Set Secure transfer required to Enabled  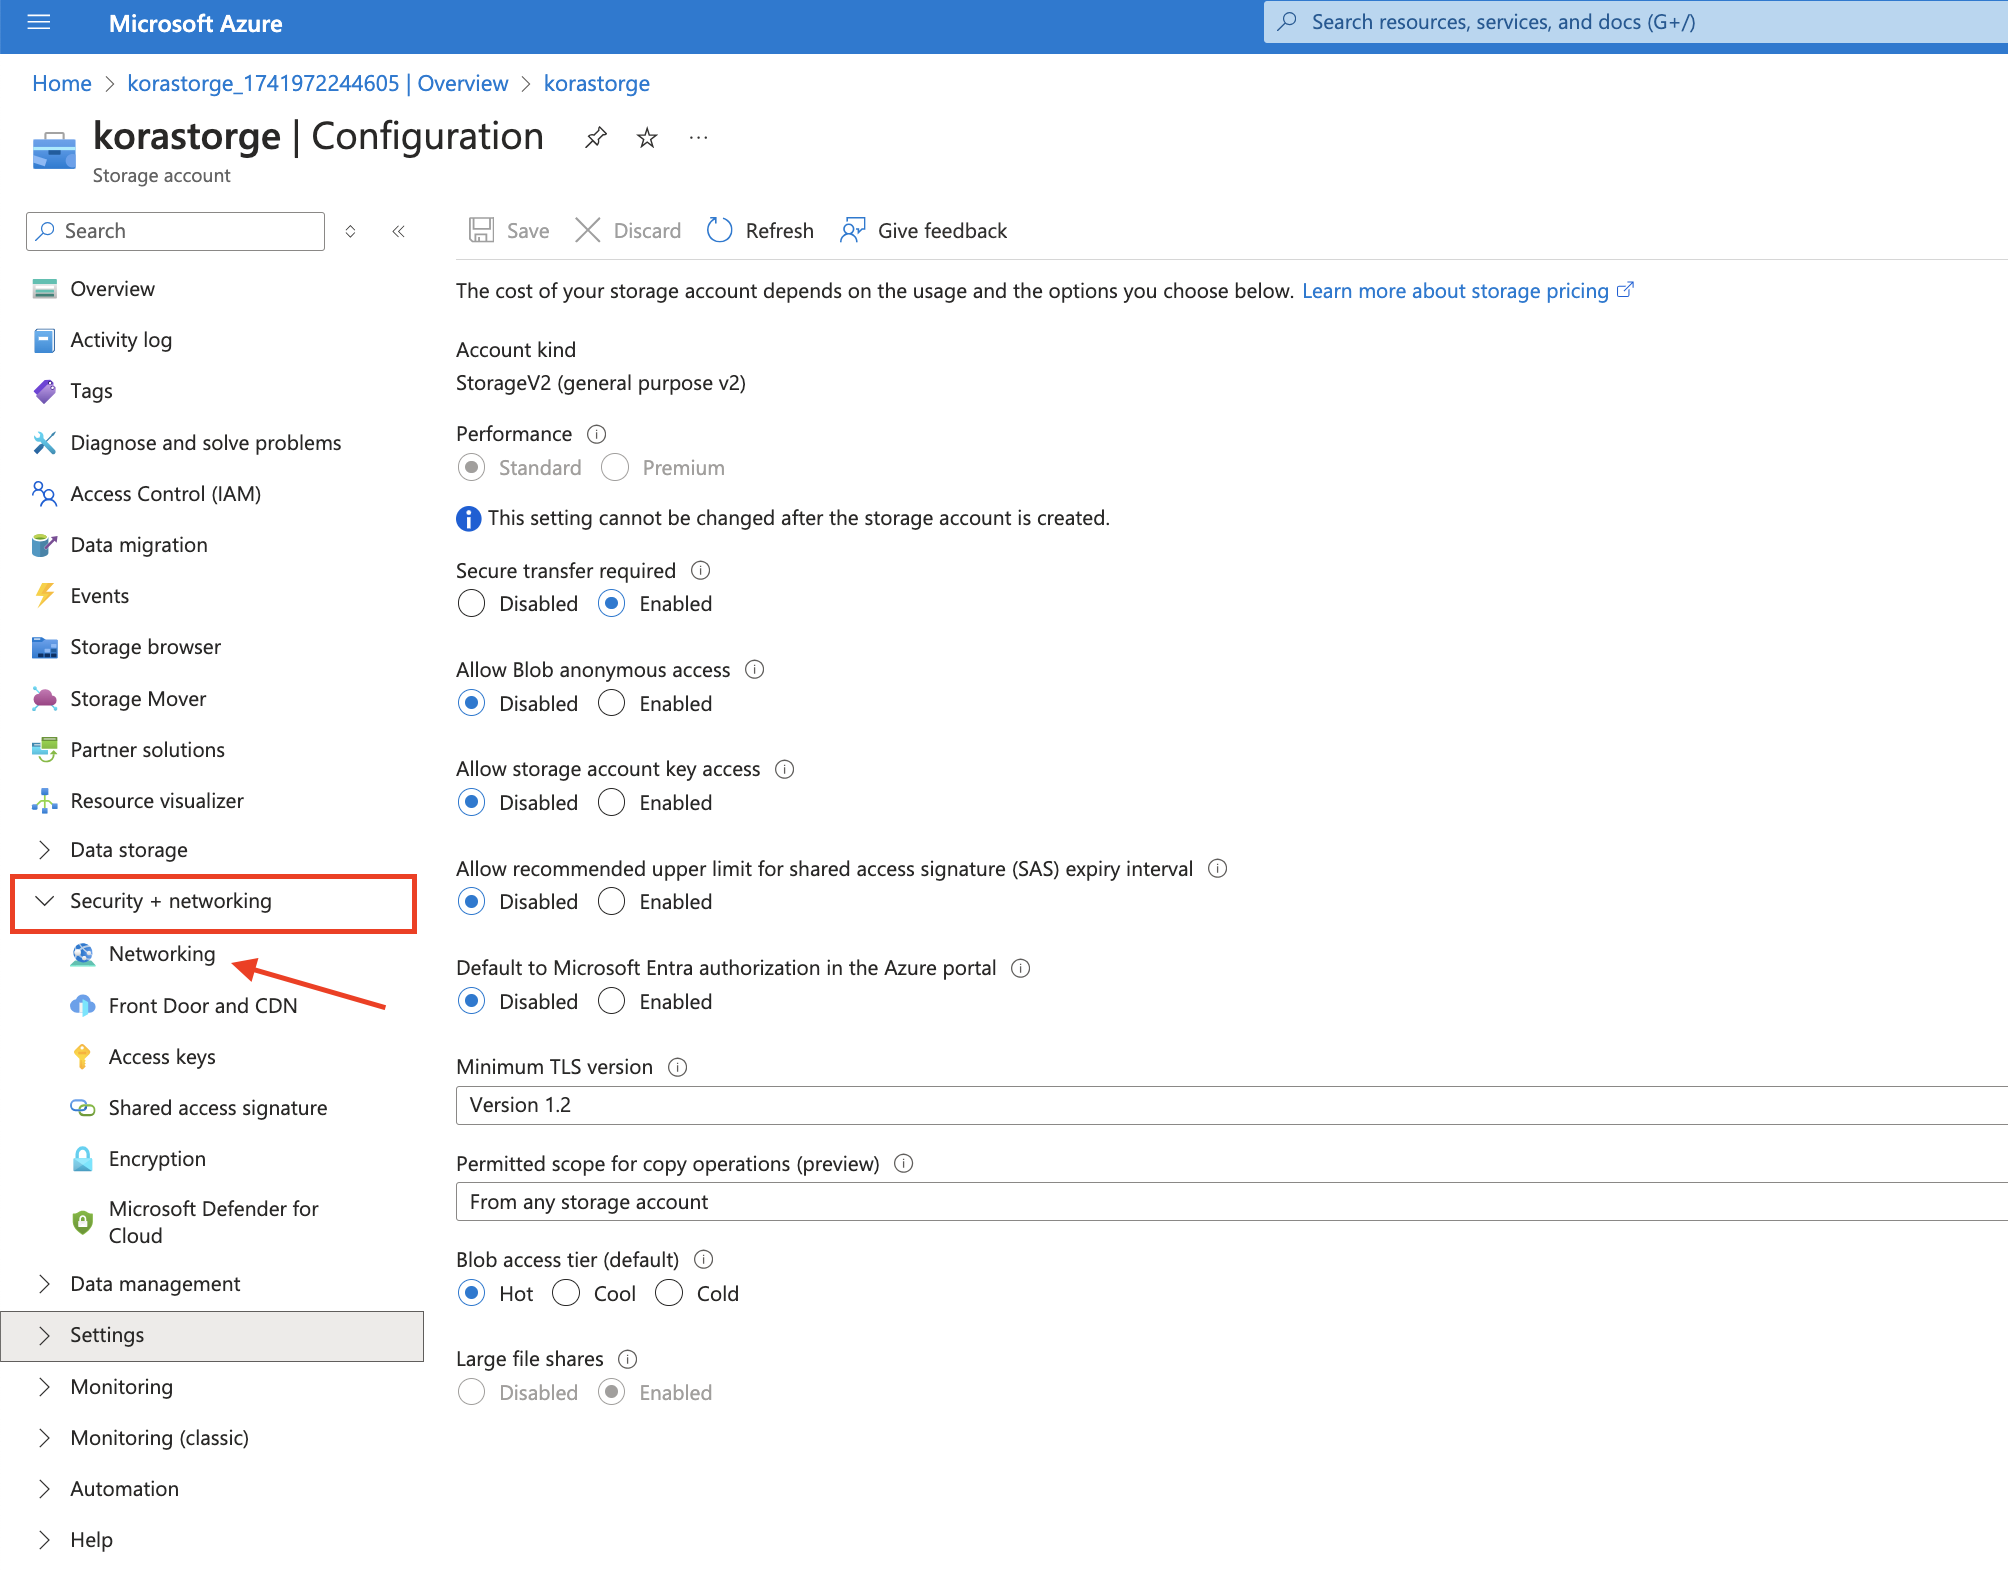tap(611, 604)
